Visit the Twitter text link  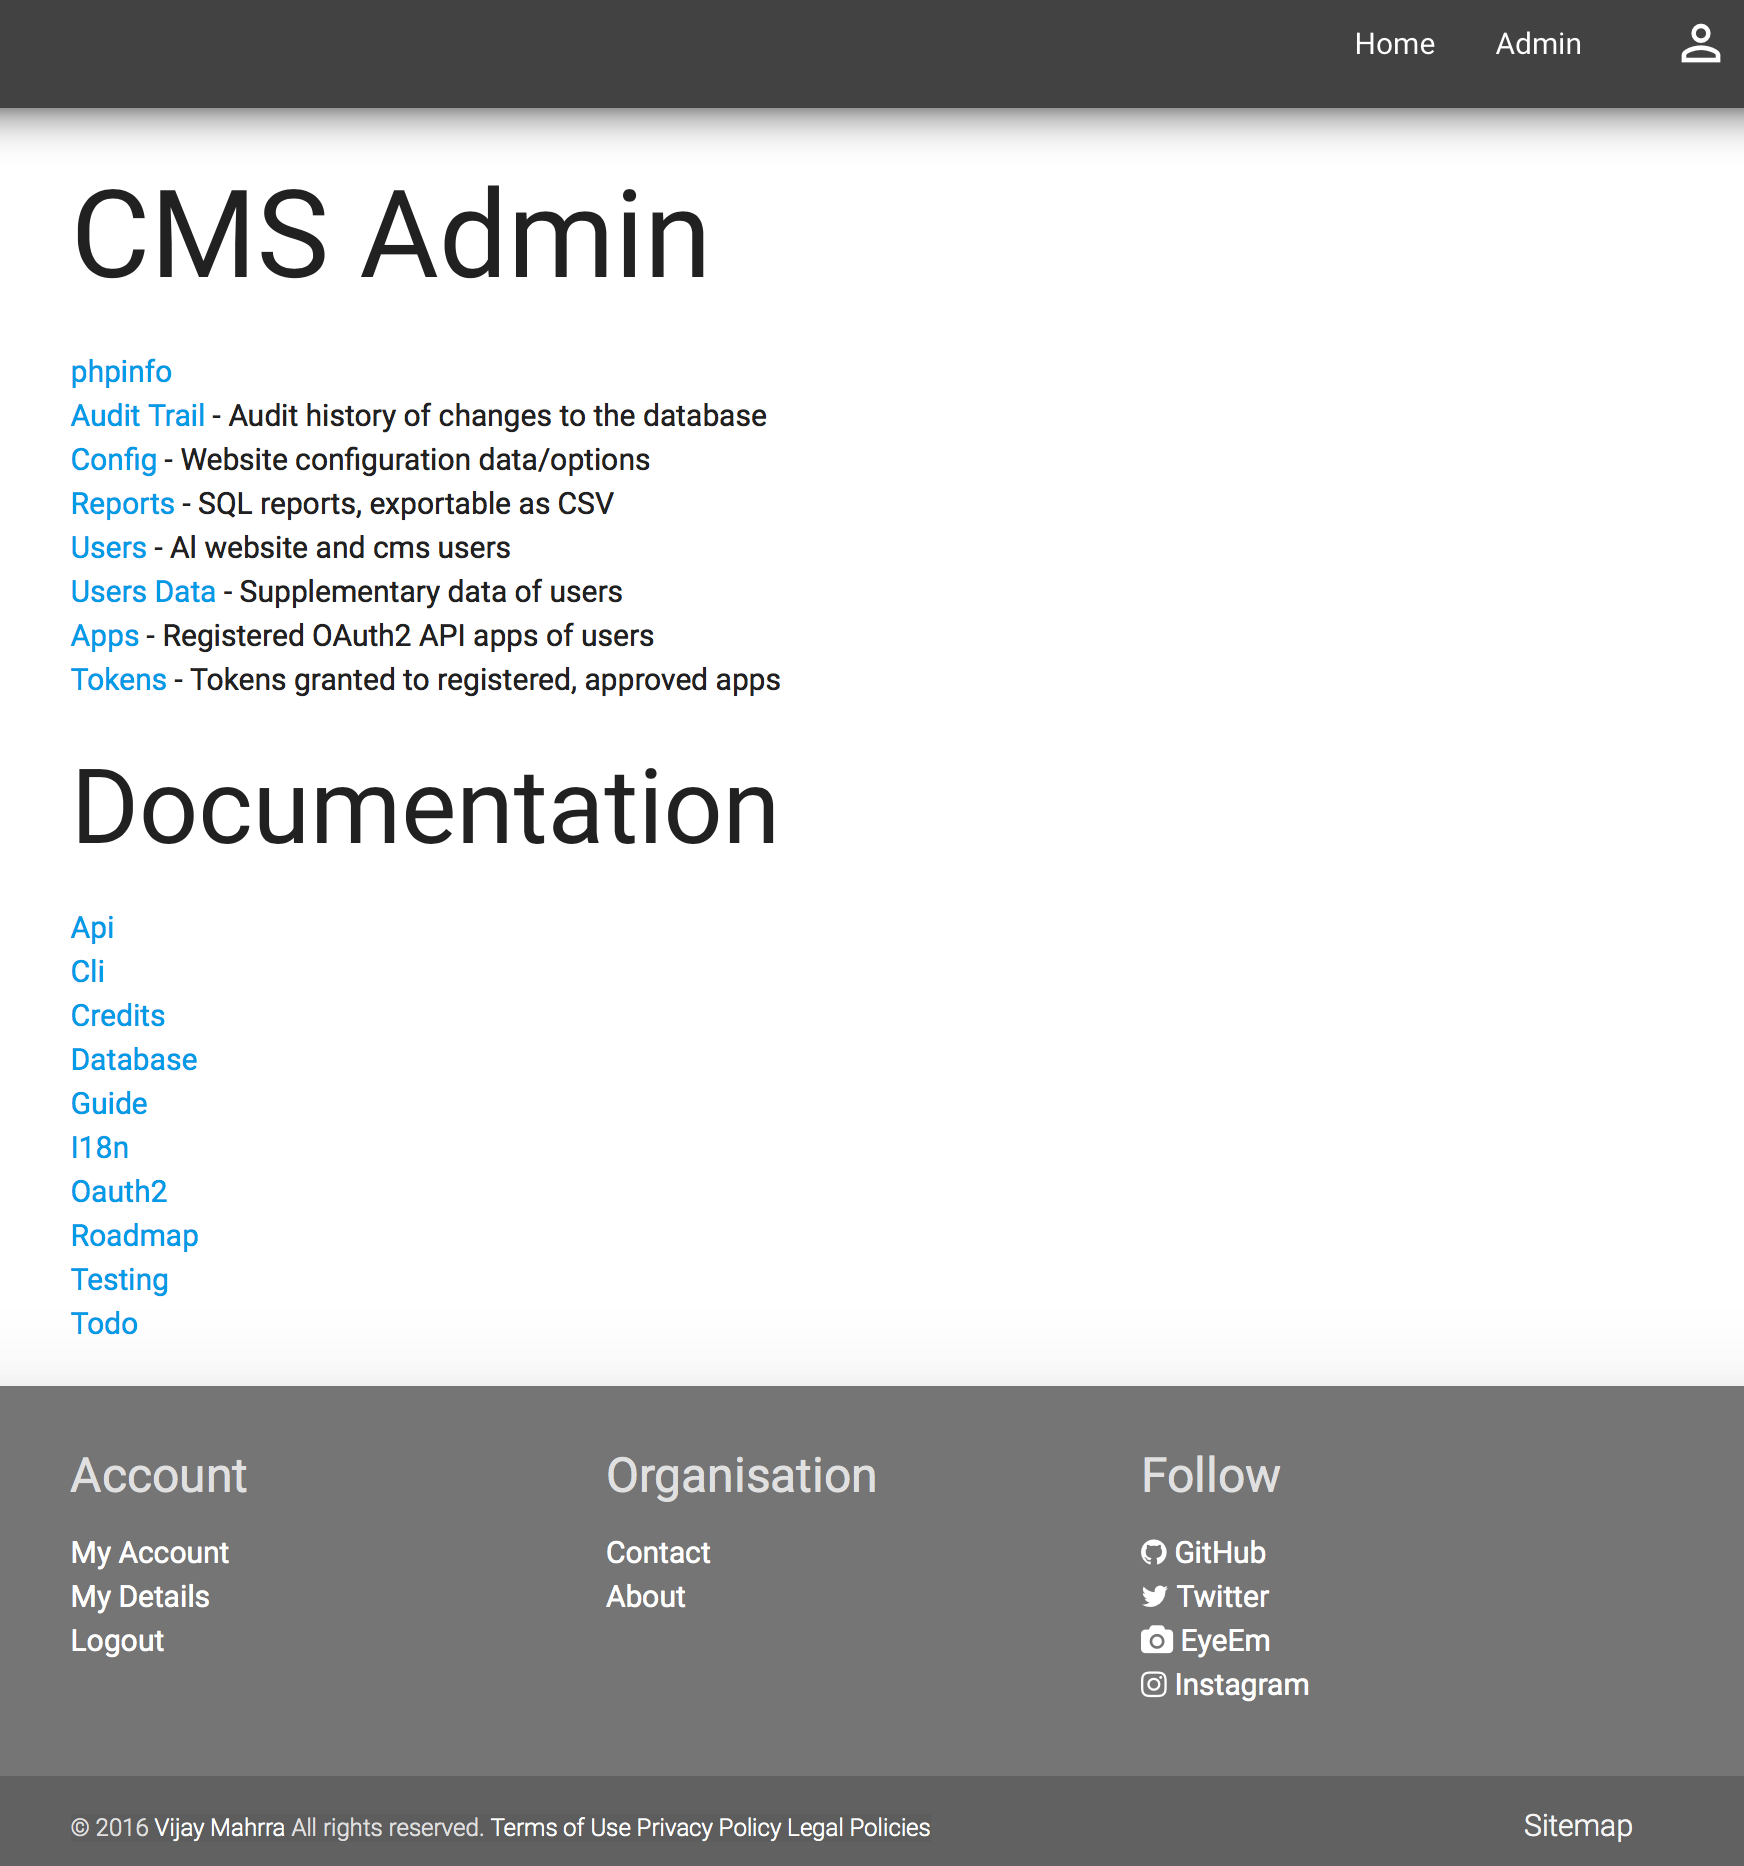pos(1222,1596)
